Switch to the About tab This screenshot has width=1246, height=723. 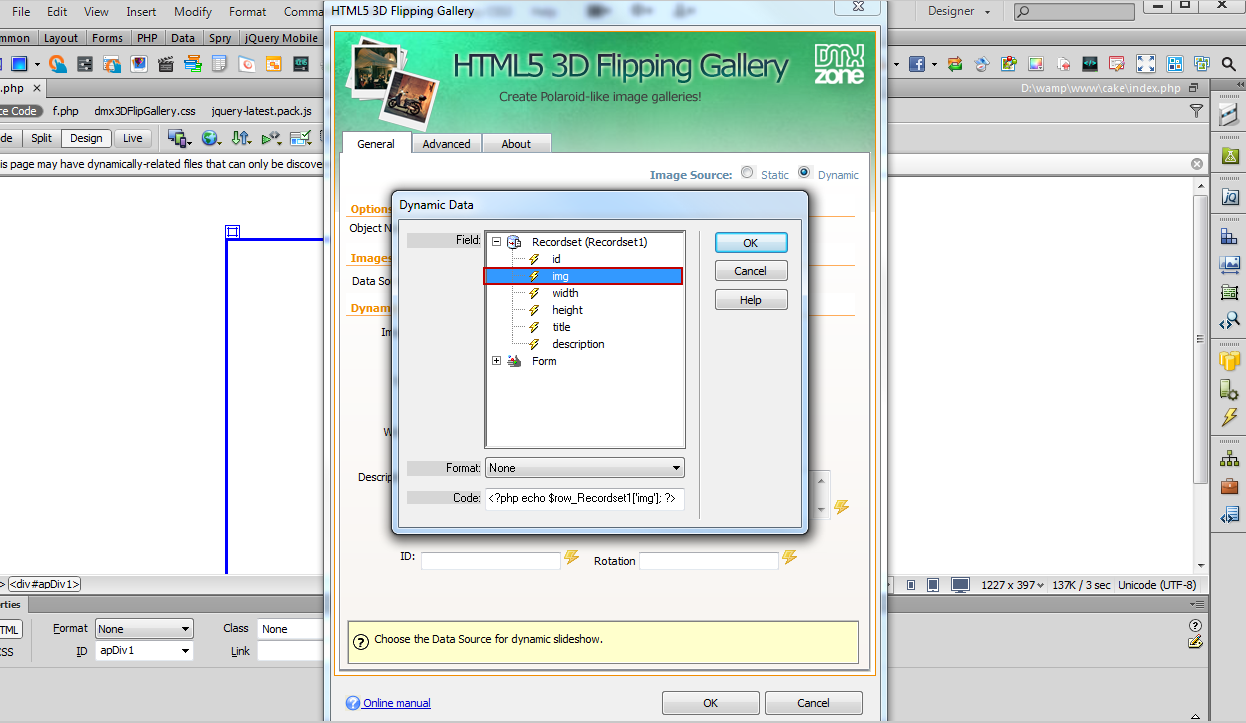pyautogui.click(x=516, y=144)
